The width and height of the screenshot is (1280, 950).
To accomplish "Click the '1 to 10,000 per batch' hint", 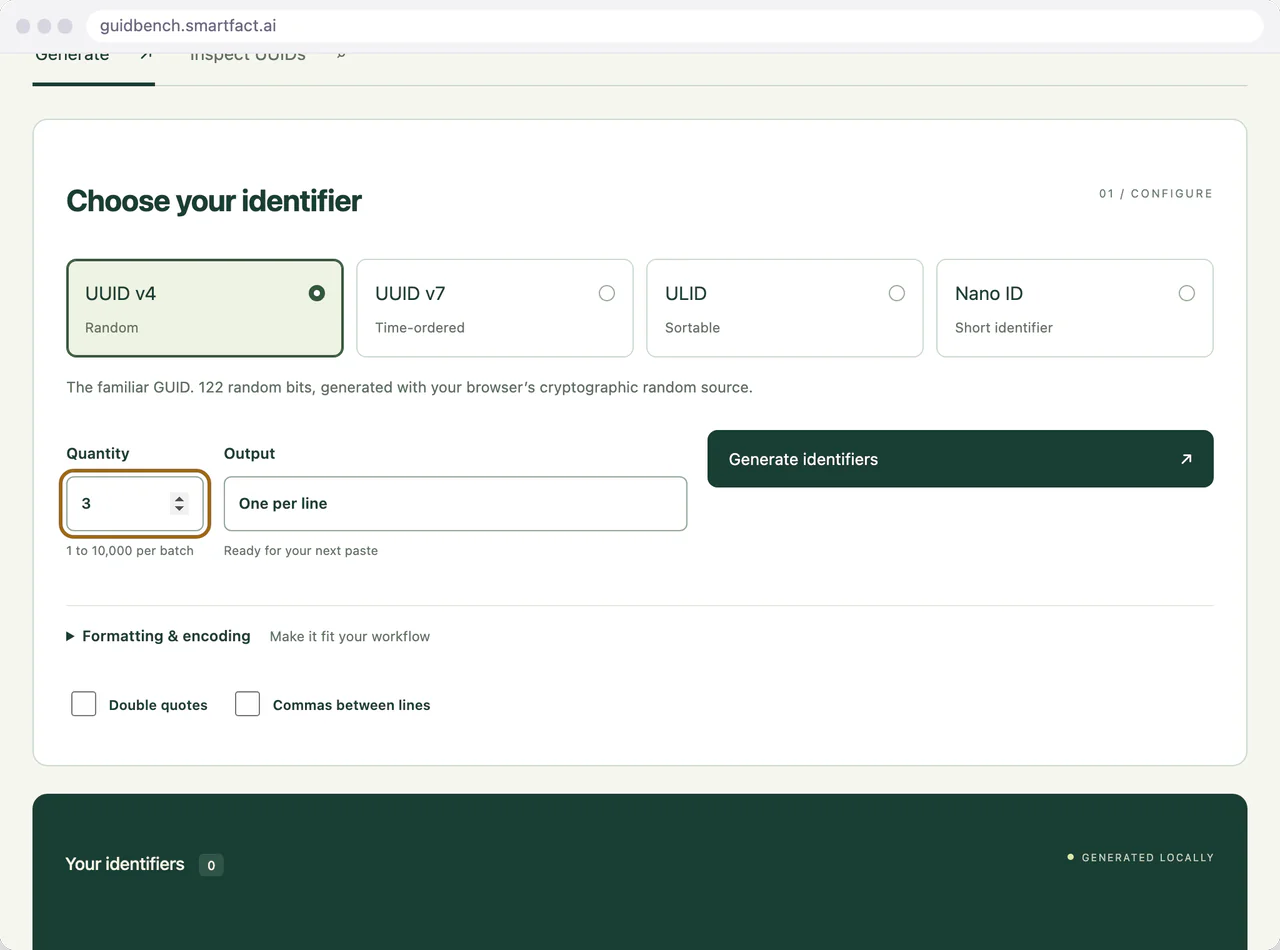I will coord(130,550).
